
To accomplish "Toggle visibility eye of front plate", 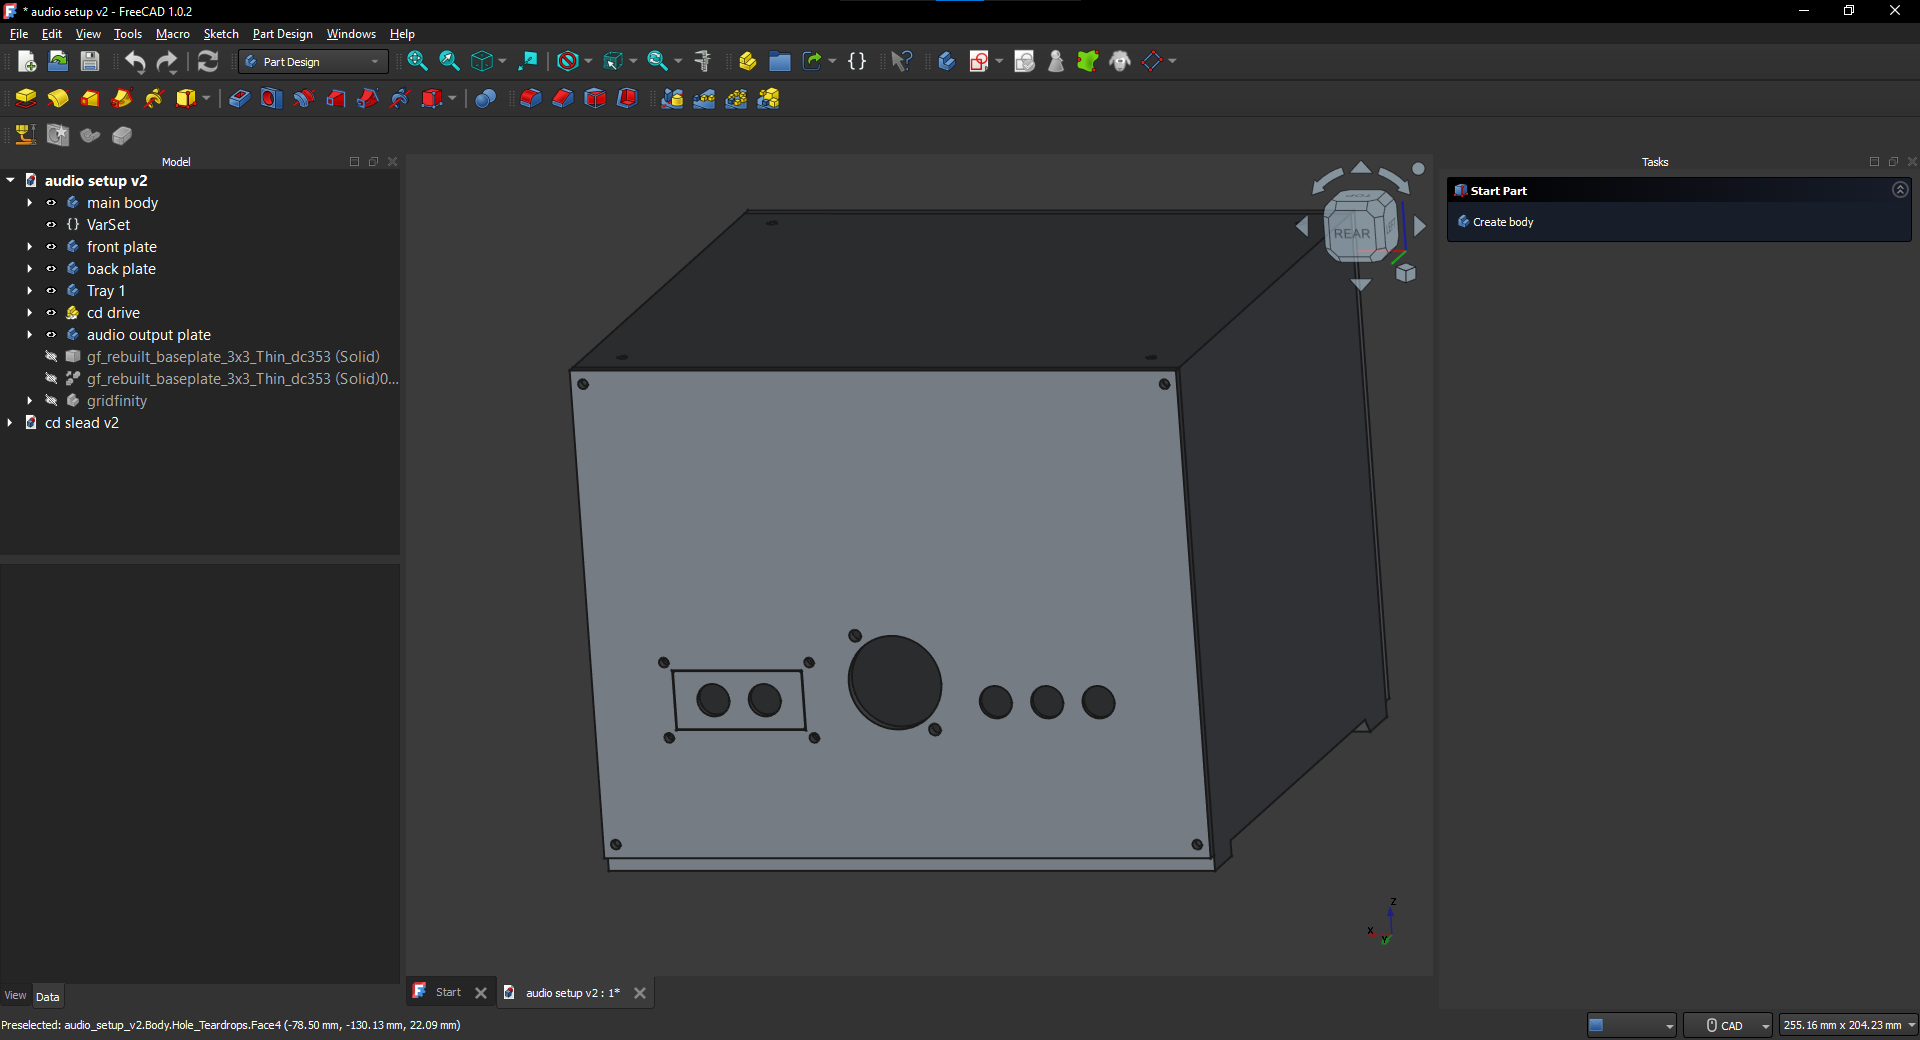I will [x=51, y=247].
